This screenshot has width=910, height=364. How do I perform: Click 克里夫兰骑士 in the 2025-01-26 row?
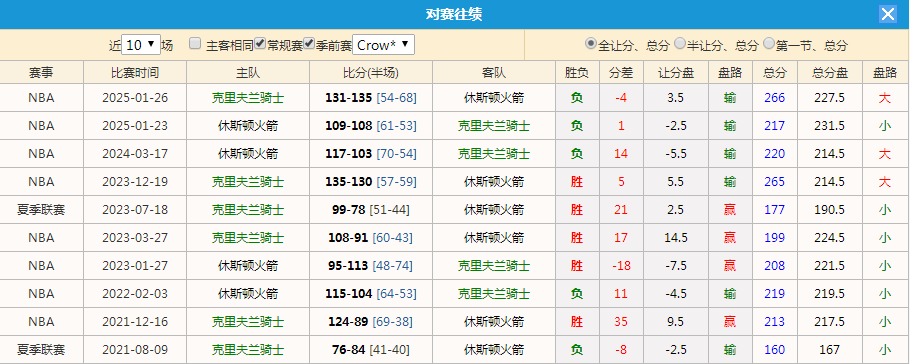click(x=248, y=98)
